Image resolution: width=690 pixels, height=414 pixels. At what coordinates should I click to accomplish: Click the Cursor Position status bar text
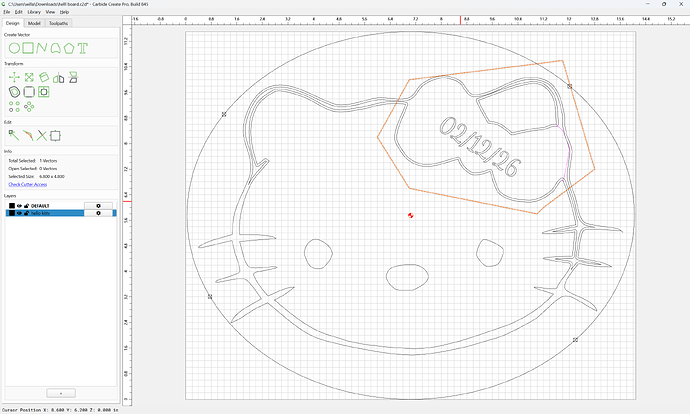(60, 410)
